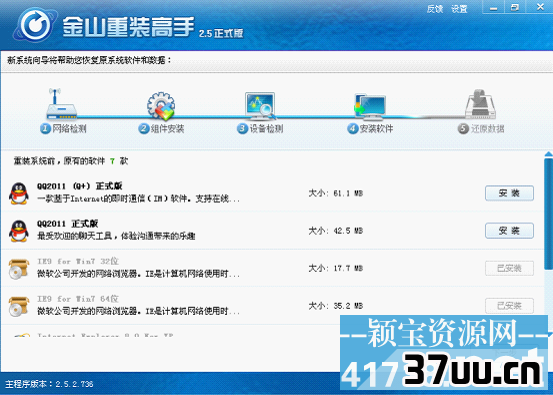Click title text QQ2011 (Q+) 正式版
This screenshot has width=553, height=395.
click(x=80, y=186)
